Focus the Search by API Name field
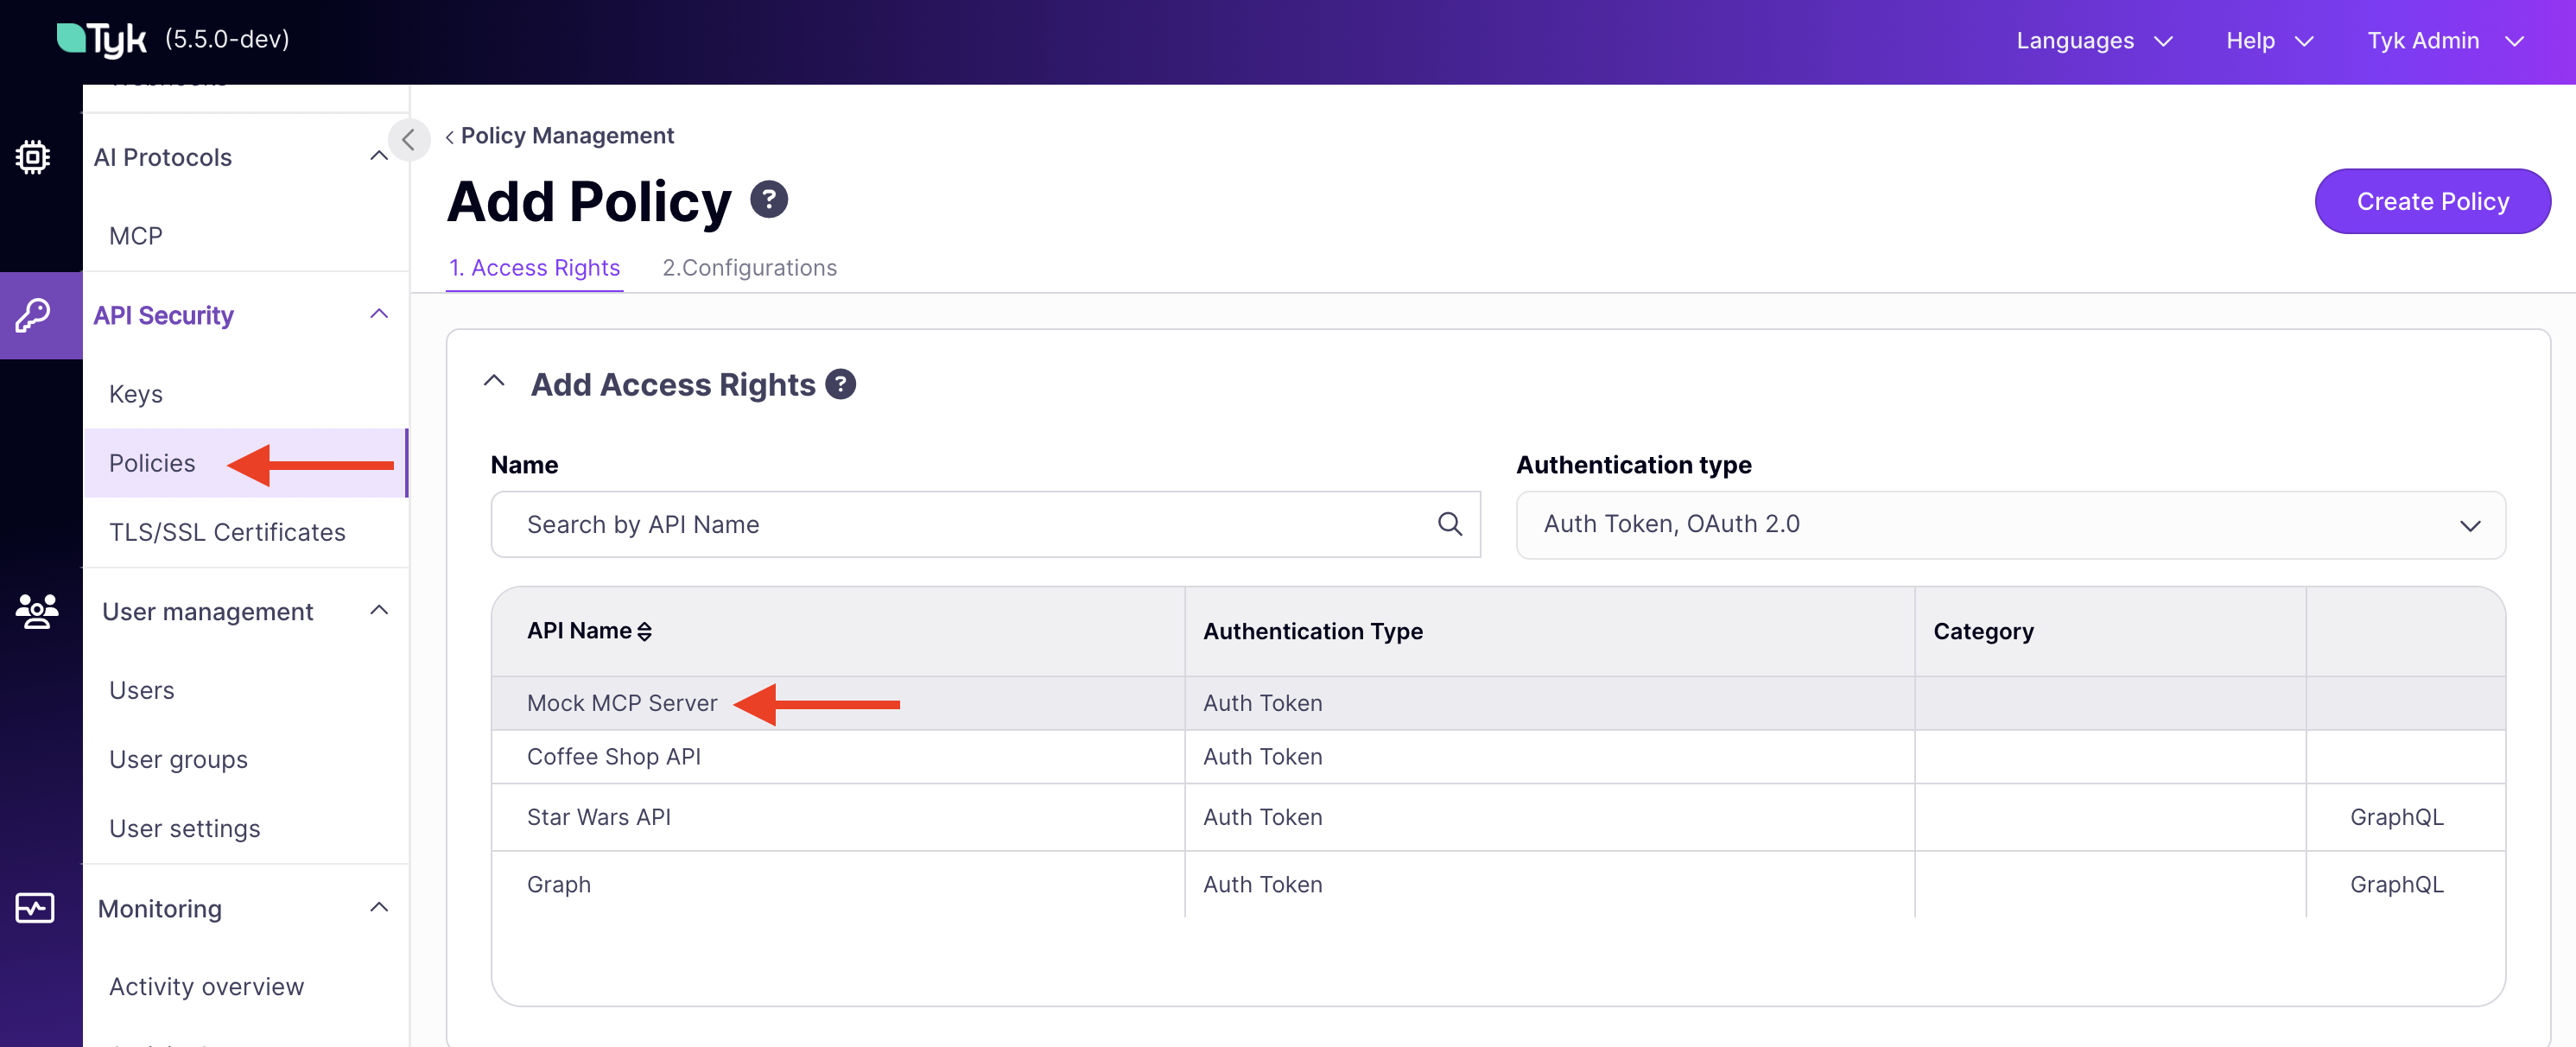The height and width of the screenshot is (1047, 2576). (985, 524)
